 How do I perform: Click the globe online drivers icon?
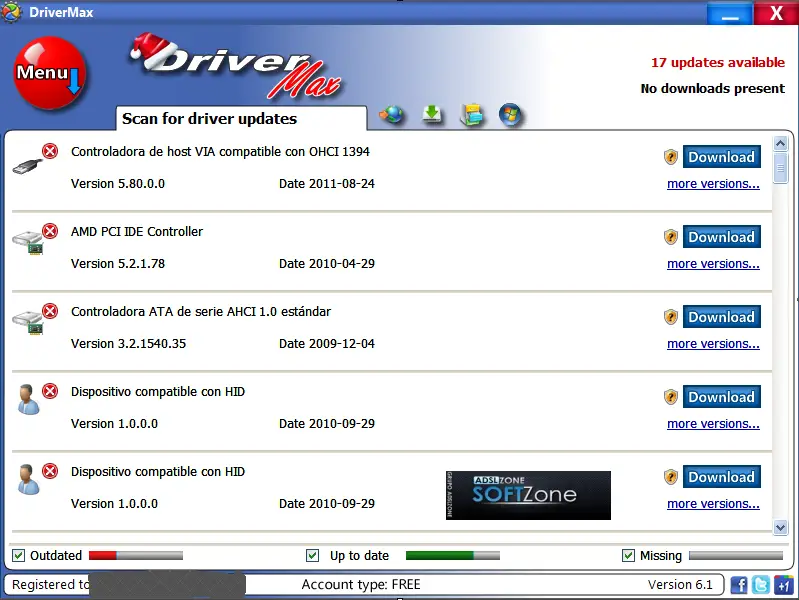[x=391, y=114]
